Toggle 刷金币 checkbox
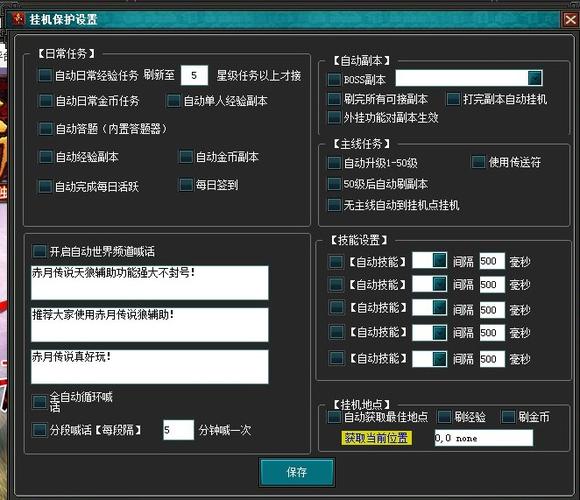 tap(508, 417)
